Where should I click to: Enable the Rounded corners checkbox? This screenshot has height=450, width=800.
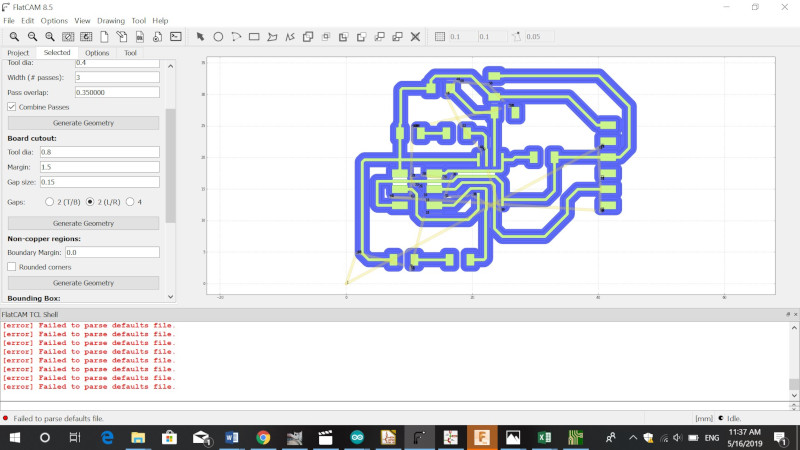click(x=11, y=267)
